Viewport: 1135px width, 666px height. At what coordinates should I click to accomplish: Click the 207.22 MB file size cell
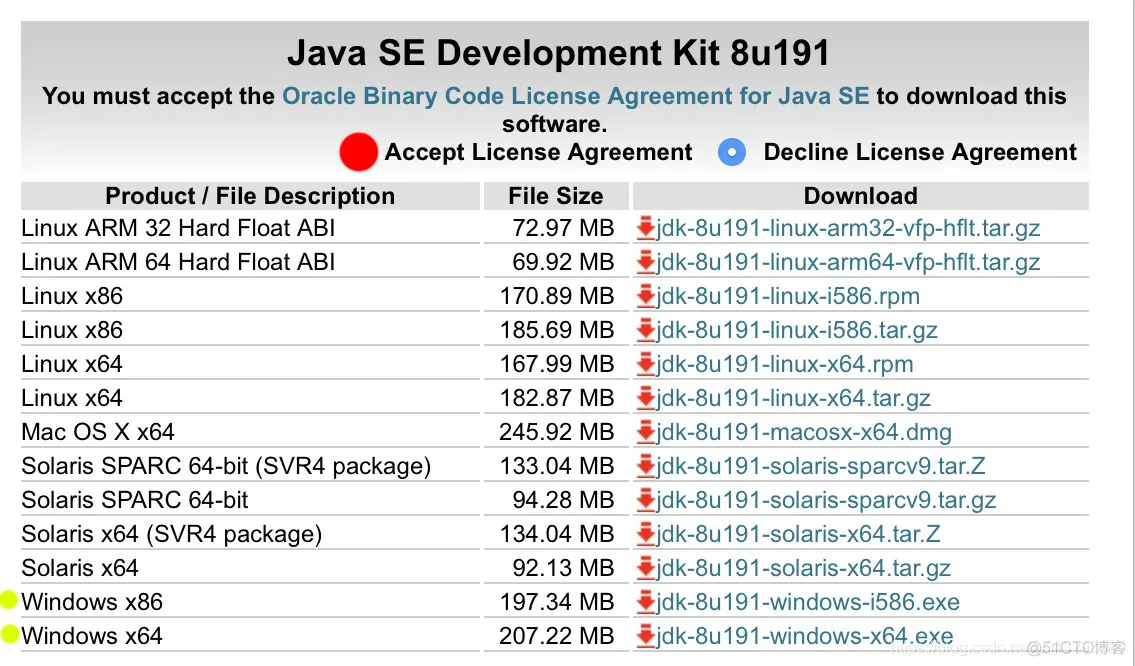coord(557,636)
